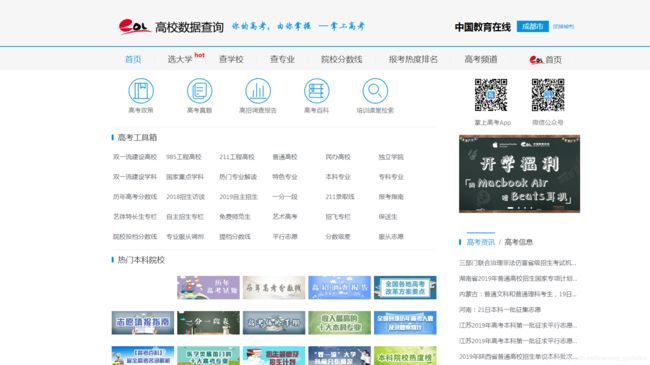Open the 报考指南 link

click(x=391, y=197)
